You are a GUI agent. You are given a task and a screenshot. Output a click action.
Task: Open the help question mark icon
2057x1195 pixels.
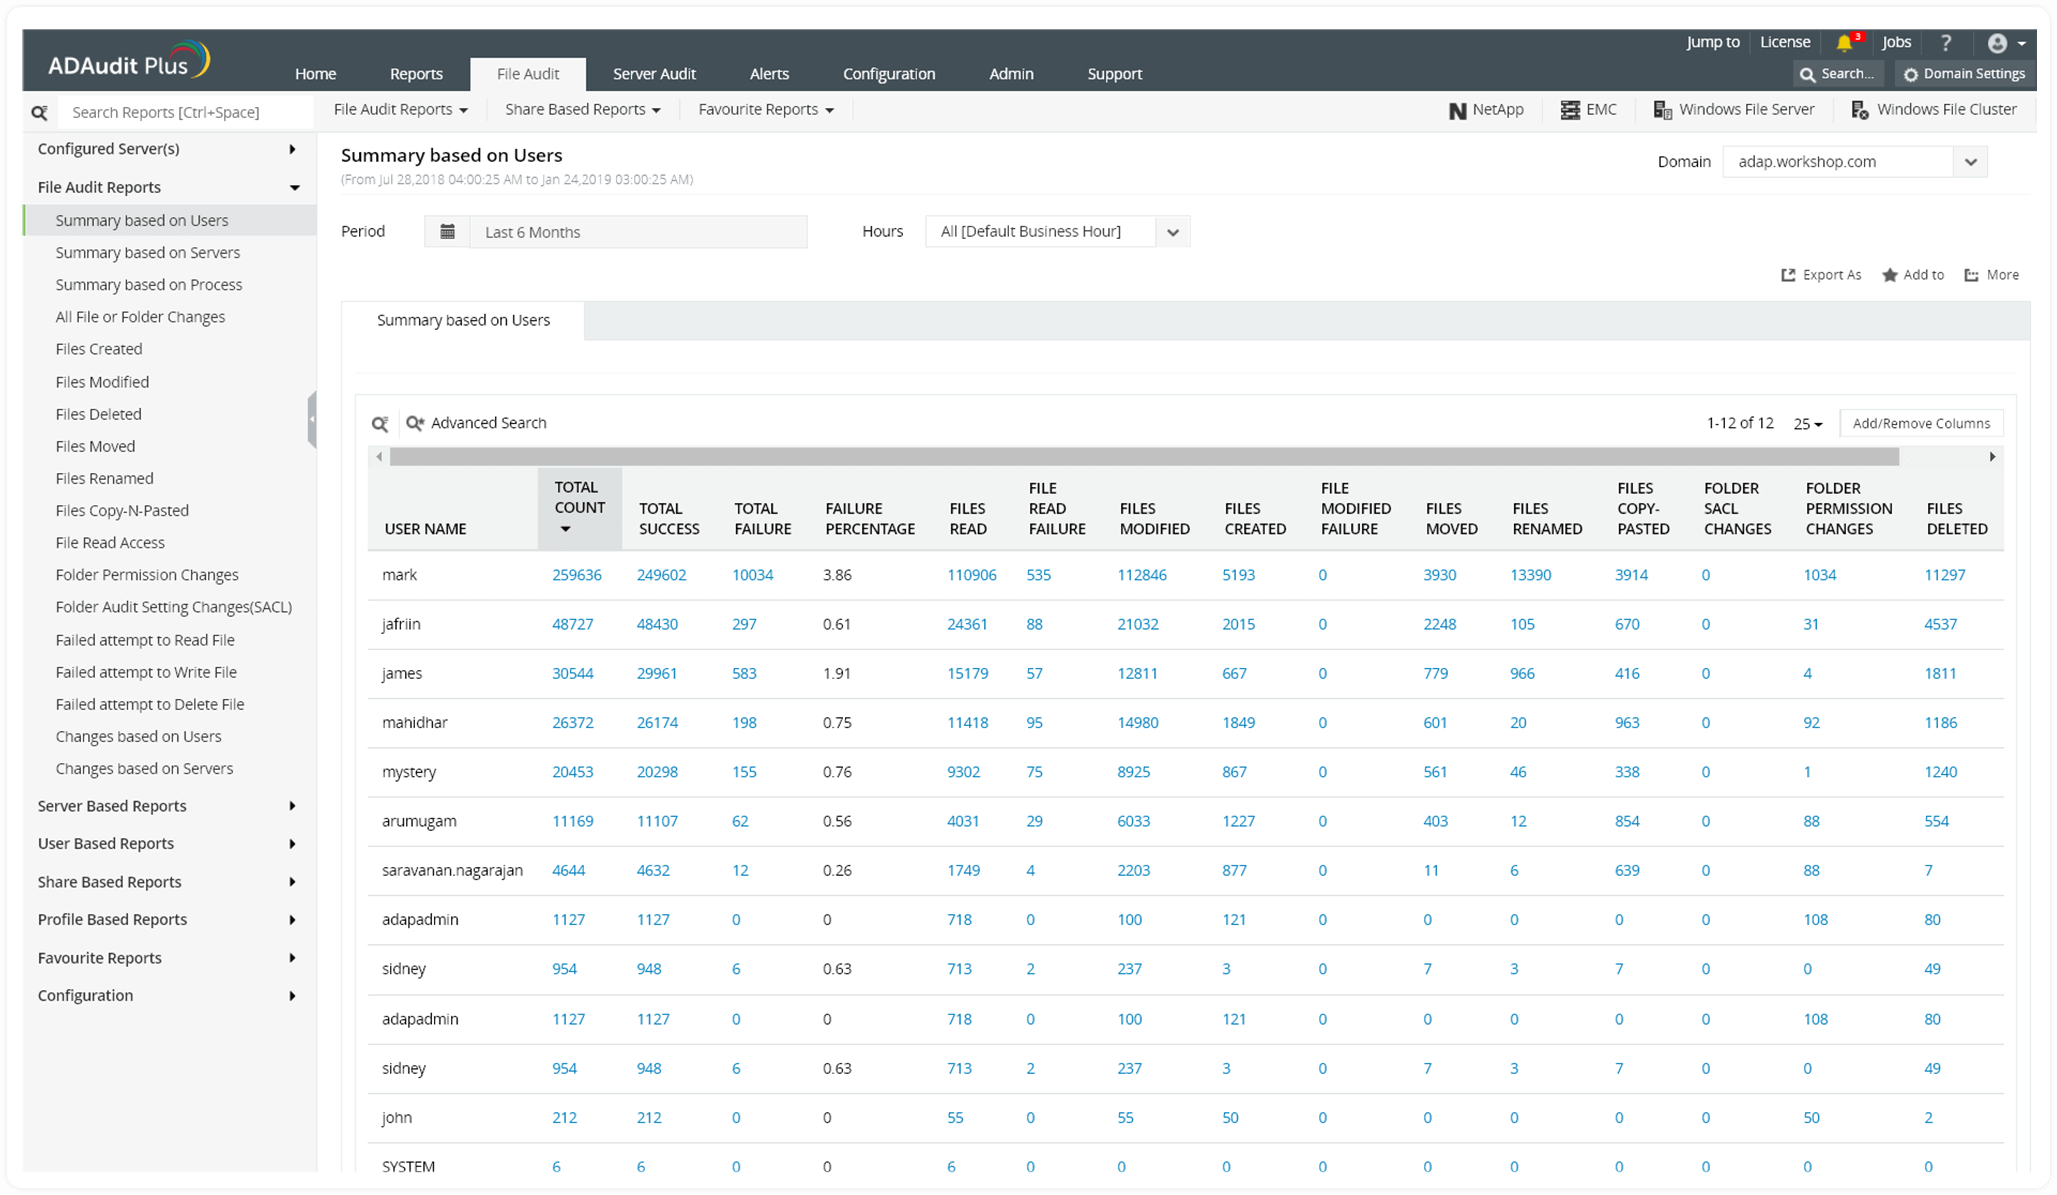pos(1945,43)
